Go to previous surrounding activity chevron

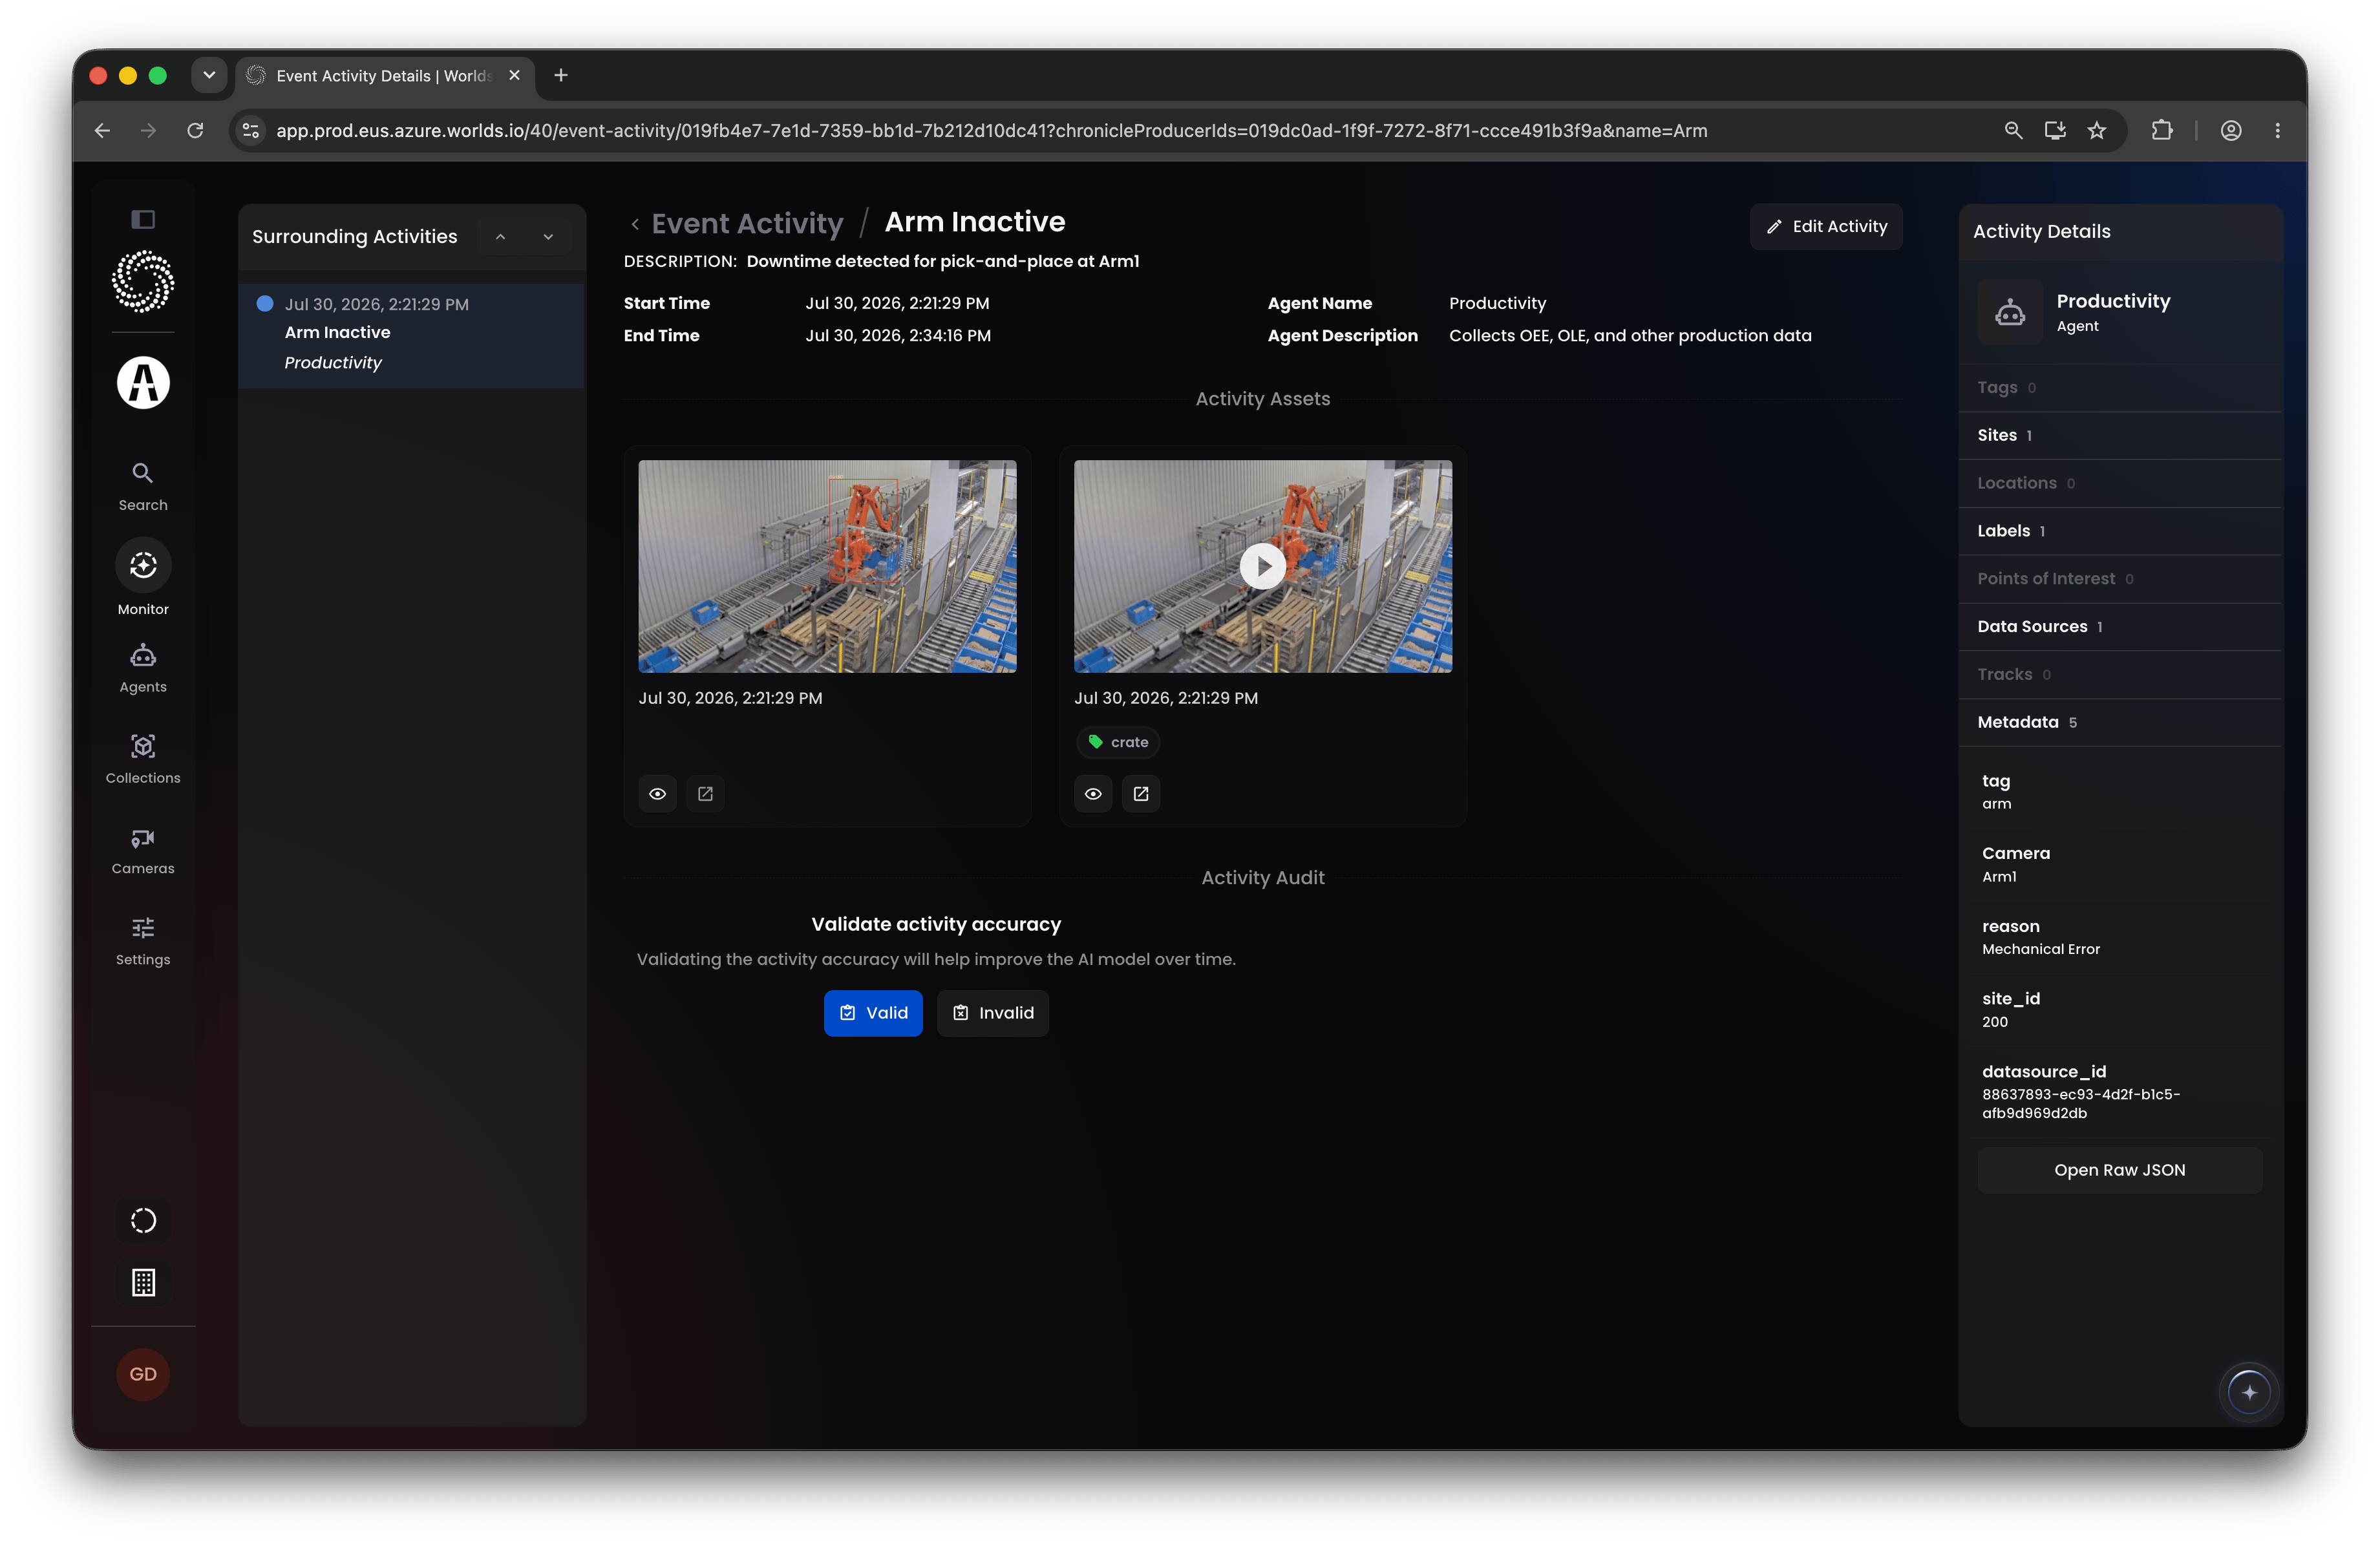[x=500, y=237]
